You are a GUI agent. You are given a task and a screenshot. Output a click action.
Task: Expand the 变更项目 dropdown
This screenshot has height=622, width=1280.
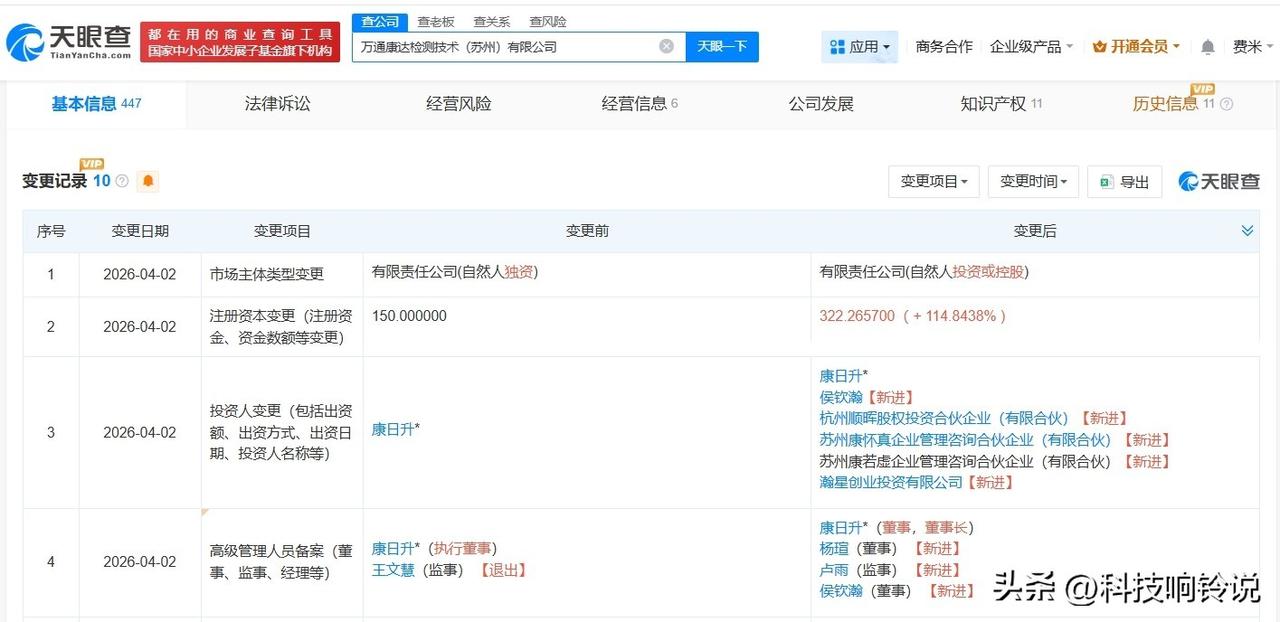point(933,181)
